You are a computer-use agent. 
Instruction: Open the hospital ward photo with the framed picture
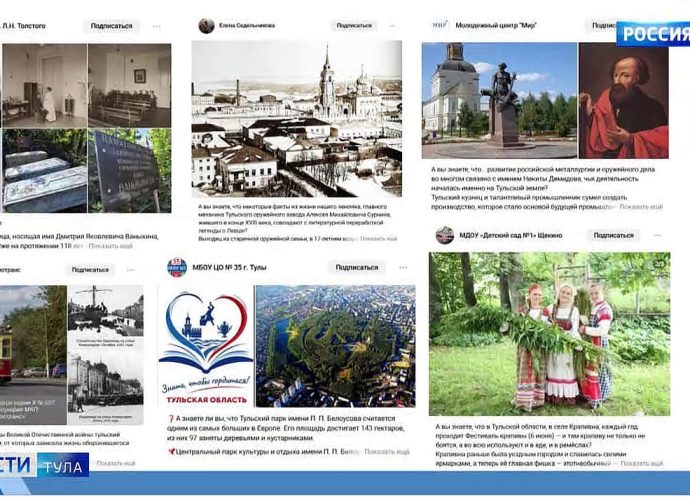click(x=130, y=85)
